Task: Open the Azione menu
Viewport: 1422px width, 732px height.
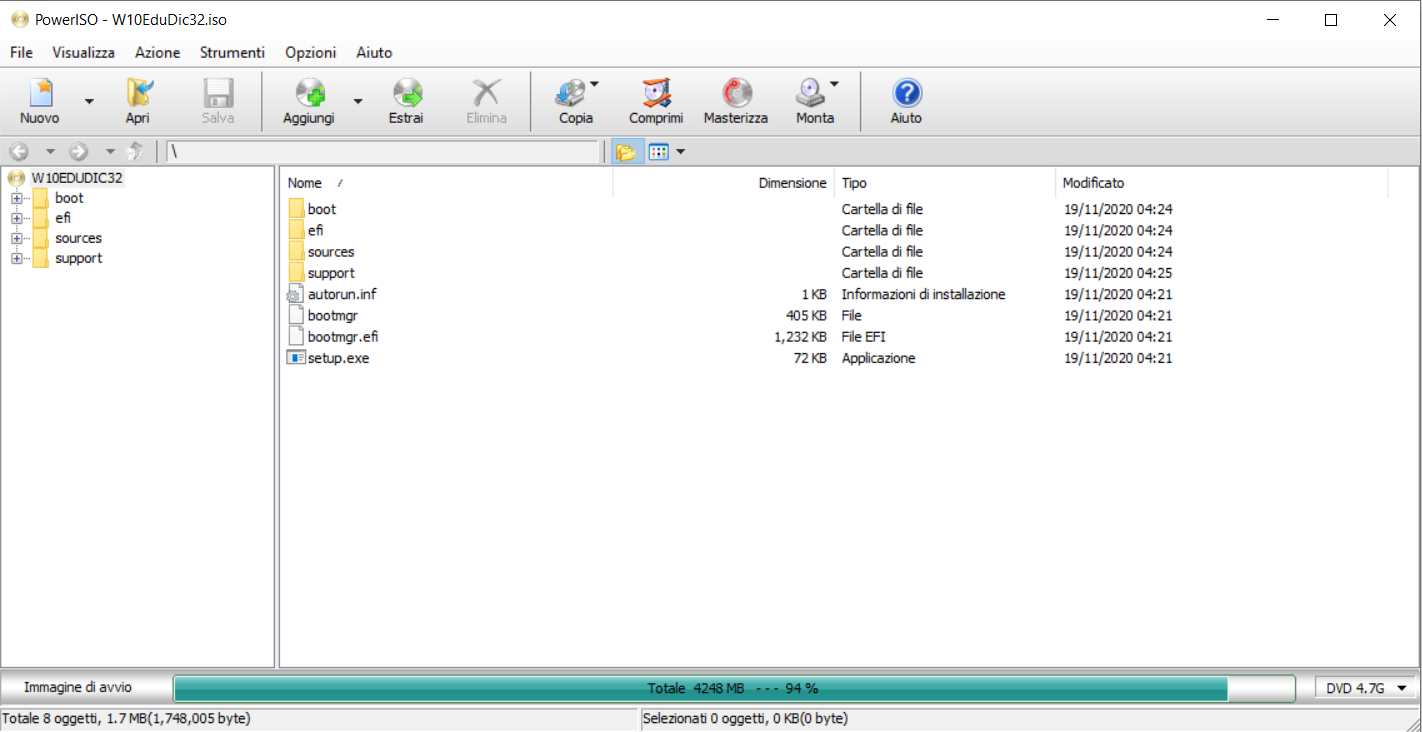Action: (158, 52)
